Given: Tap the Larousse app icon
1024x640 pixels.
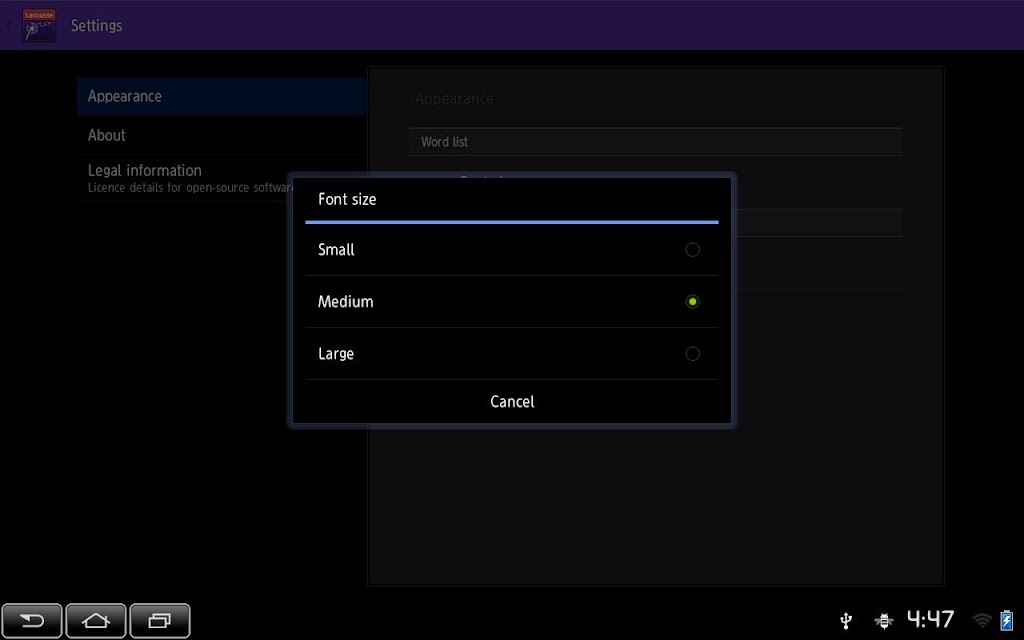Looking at the screenshot, I should [39, 25].
